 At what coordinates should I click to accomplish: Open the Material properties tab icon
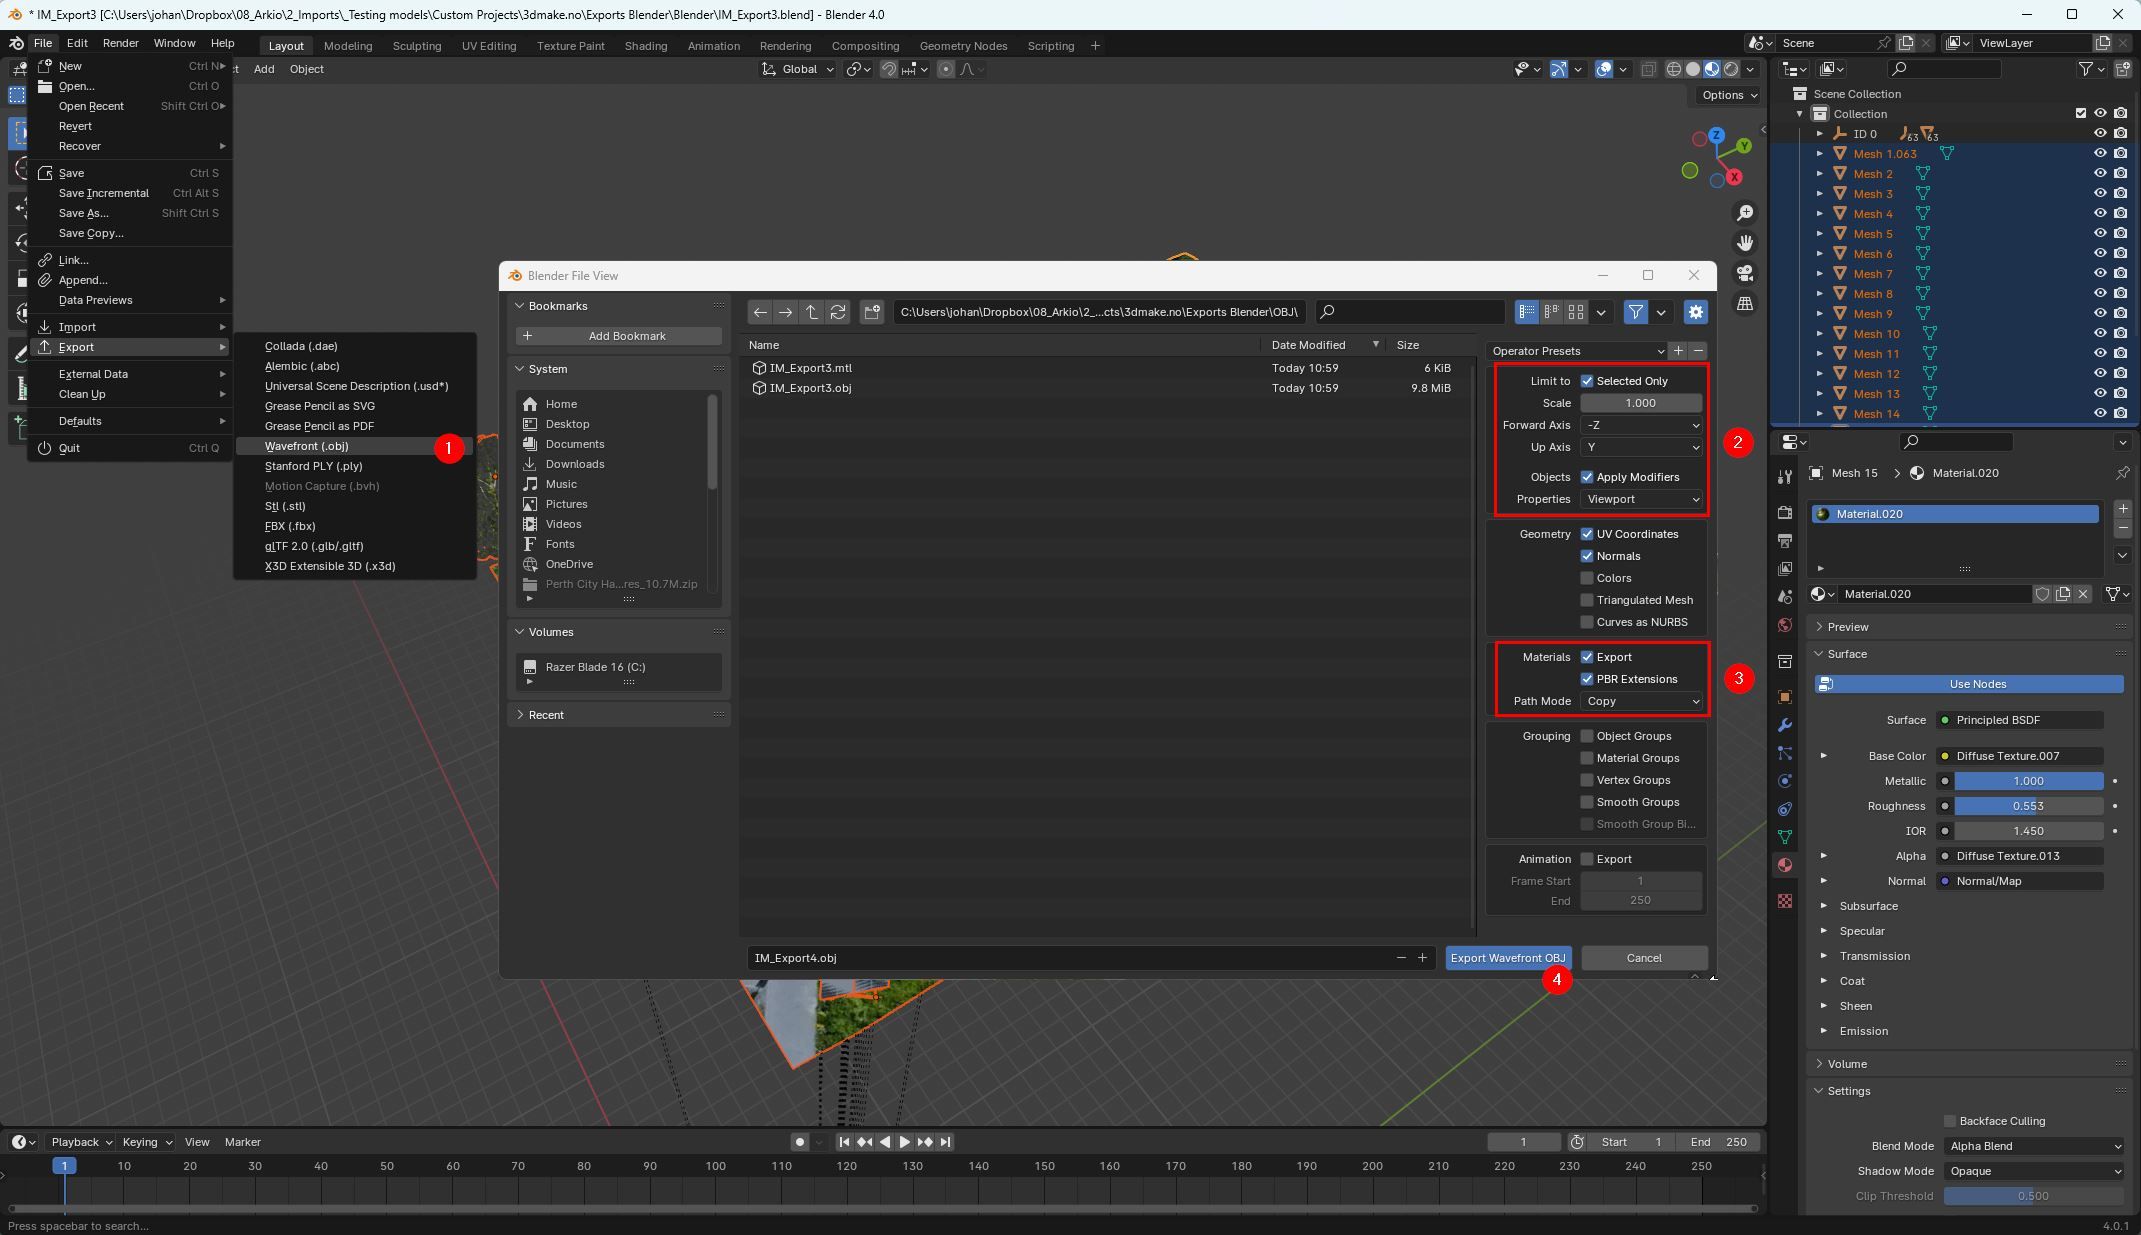1785,865
